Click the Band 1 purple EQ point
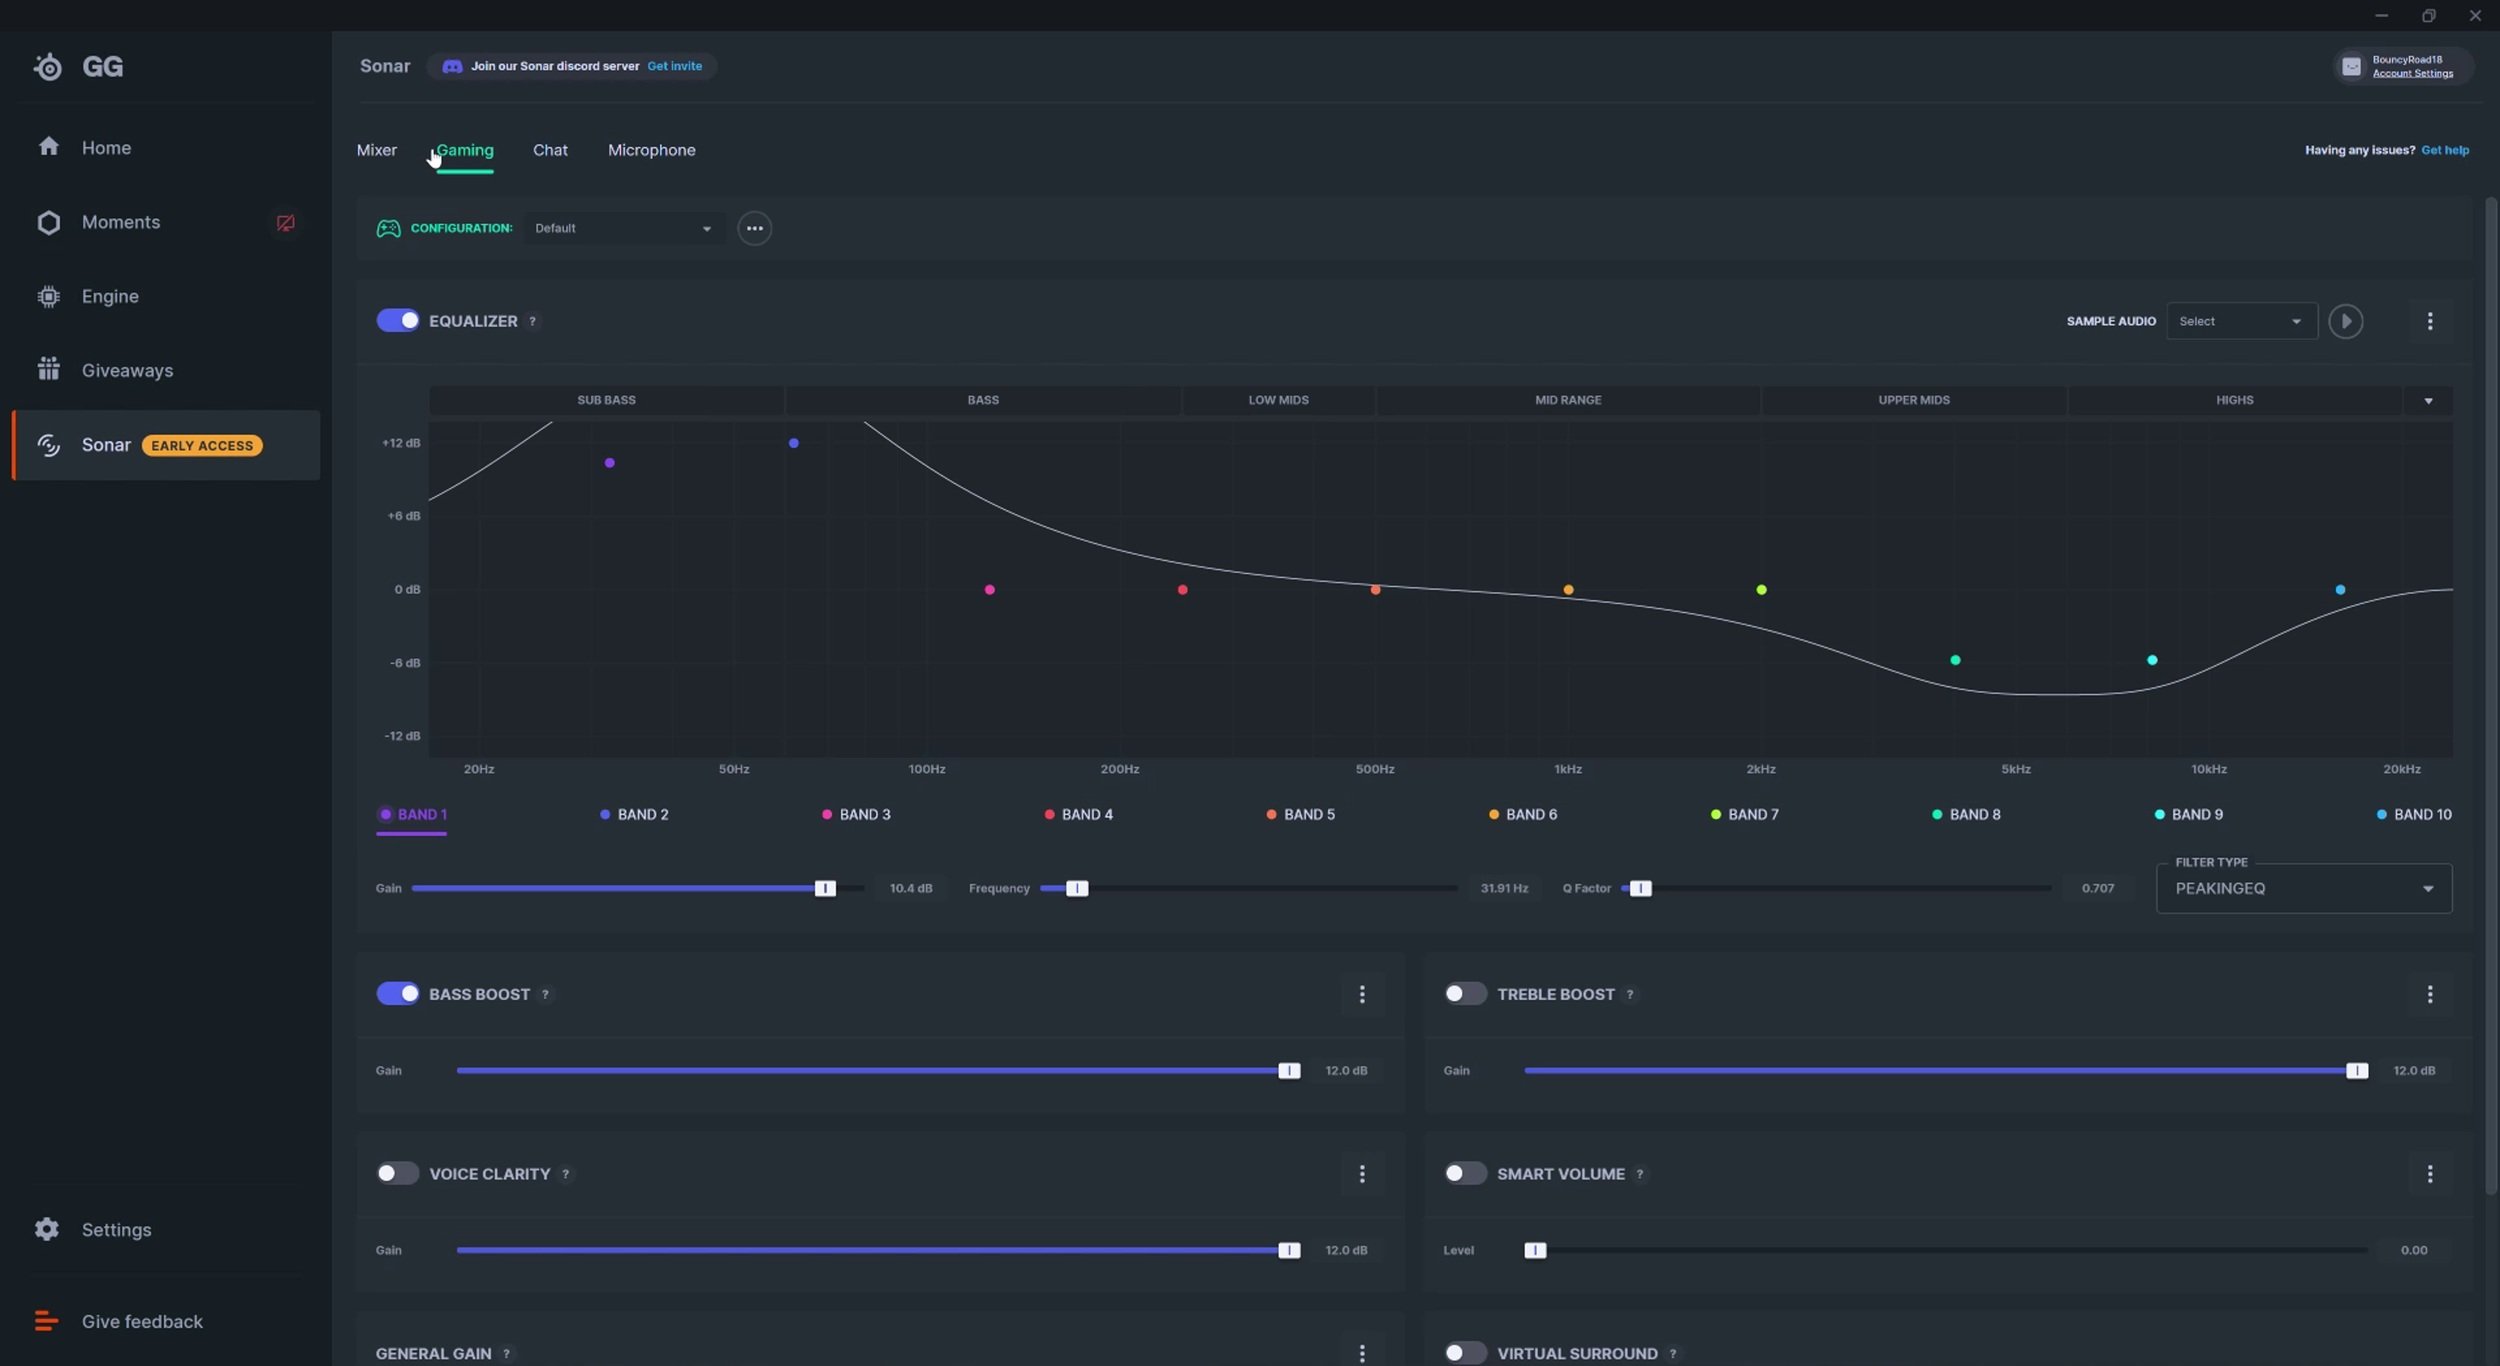Screen dimensions: 2500x1366 coord(609,463)
